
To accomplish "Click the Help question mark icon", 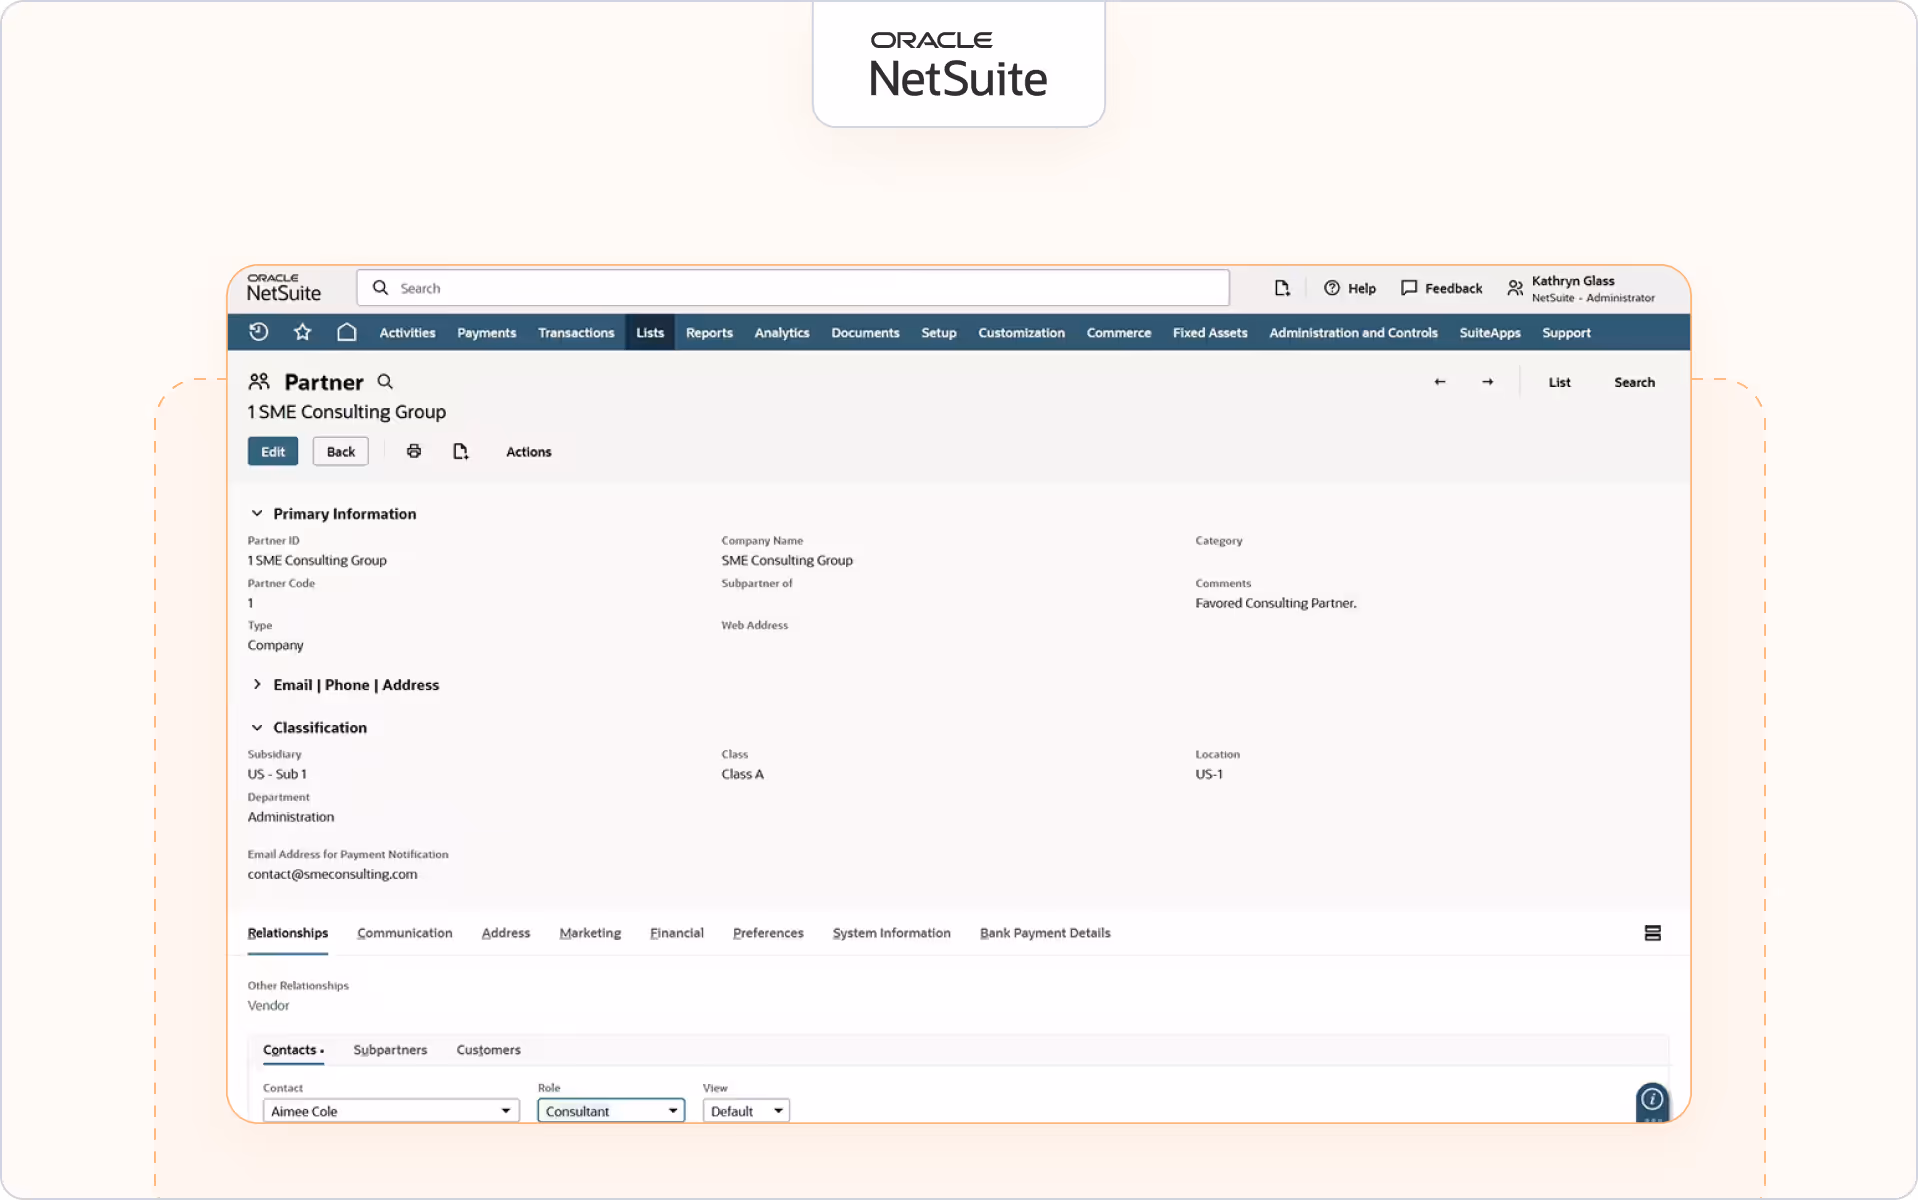I will pos(1332,288).
